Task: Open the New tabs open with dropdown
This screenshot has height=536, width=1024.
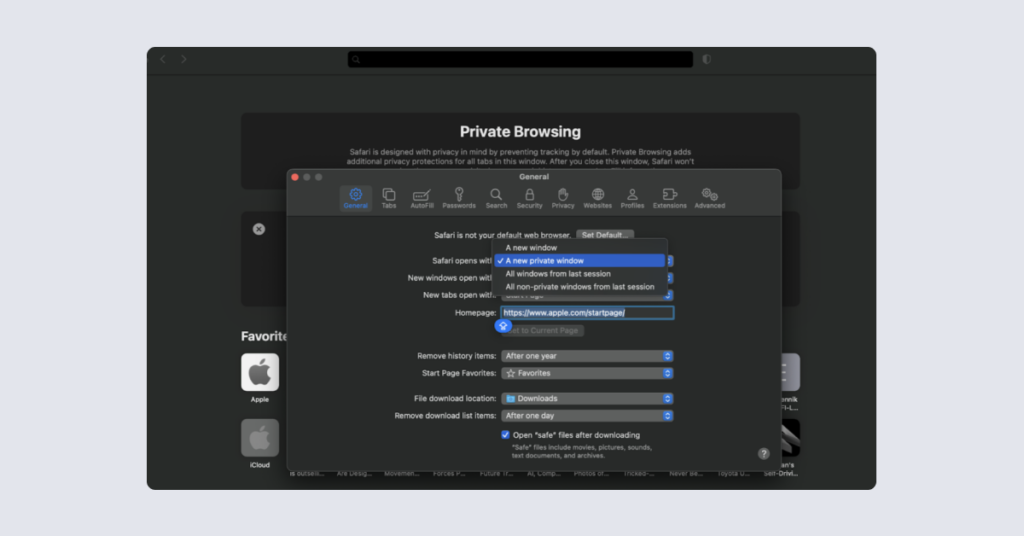Action: [x=587, y=296]
